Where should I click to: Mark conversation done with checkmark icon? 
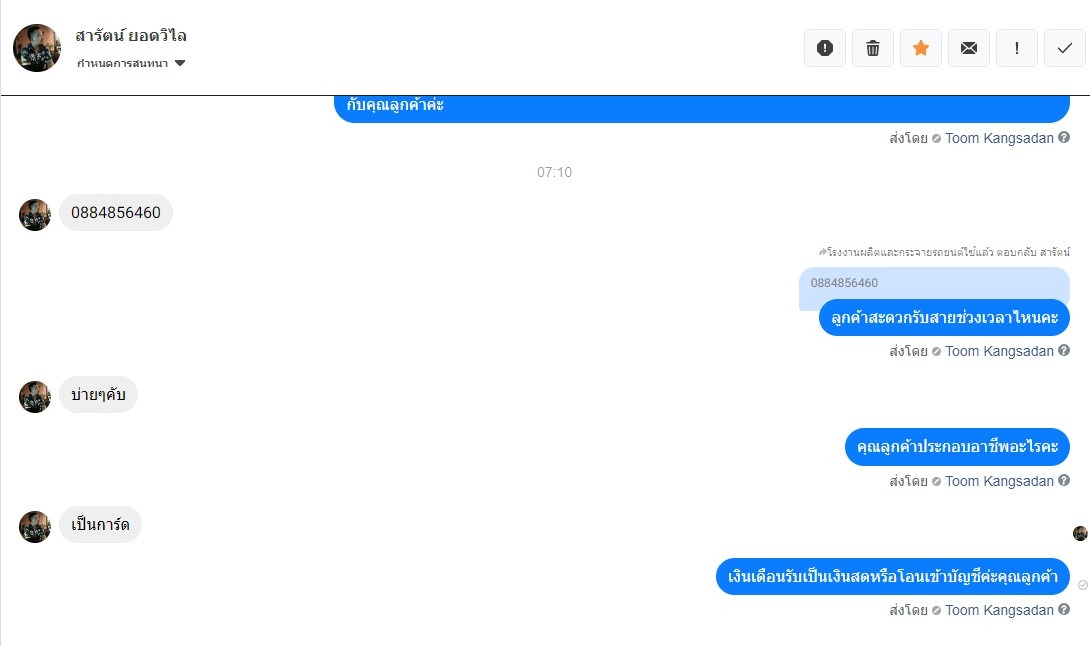pyautogui.click(x=1064, y=48)
